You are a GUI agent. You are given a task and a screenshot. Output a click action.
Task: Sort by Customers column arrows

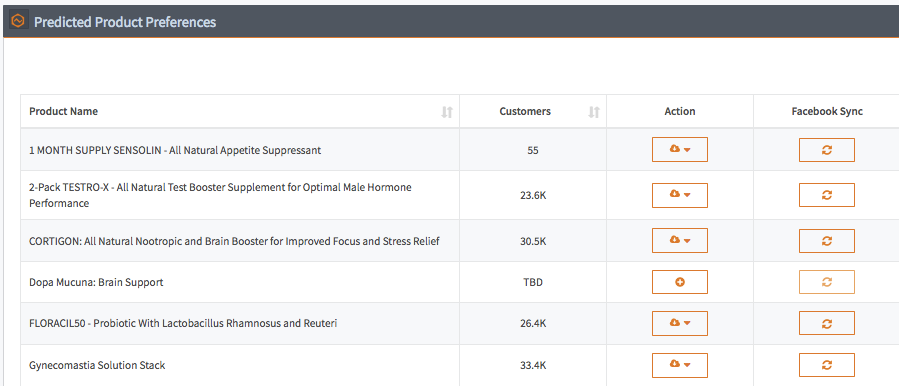[x=594, y=112]
